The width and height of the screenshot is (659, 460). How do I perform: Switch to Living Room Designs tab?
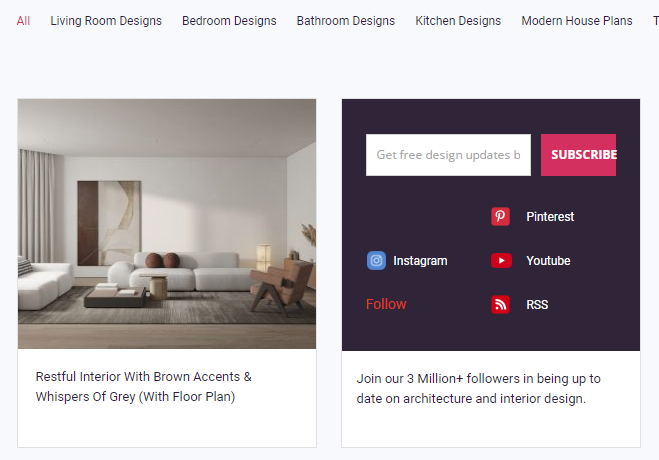click(106, 21)
